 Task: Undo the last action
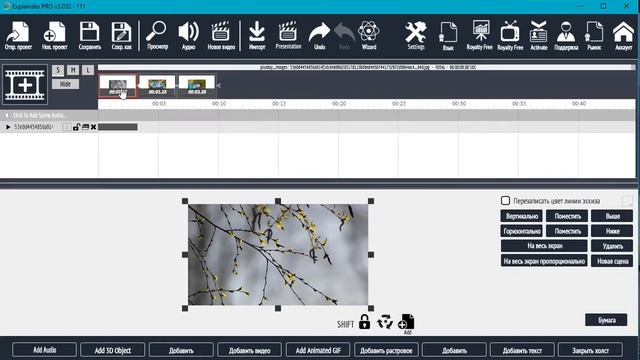319,36
